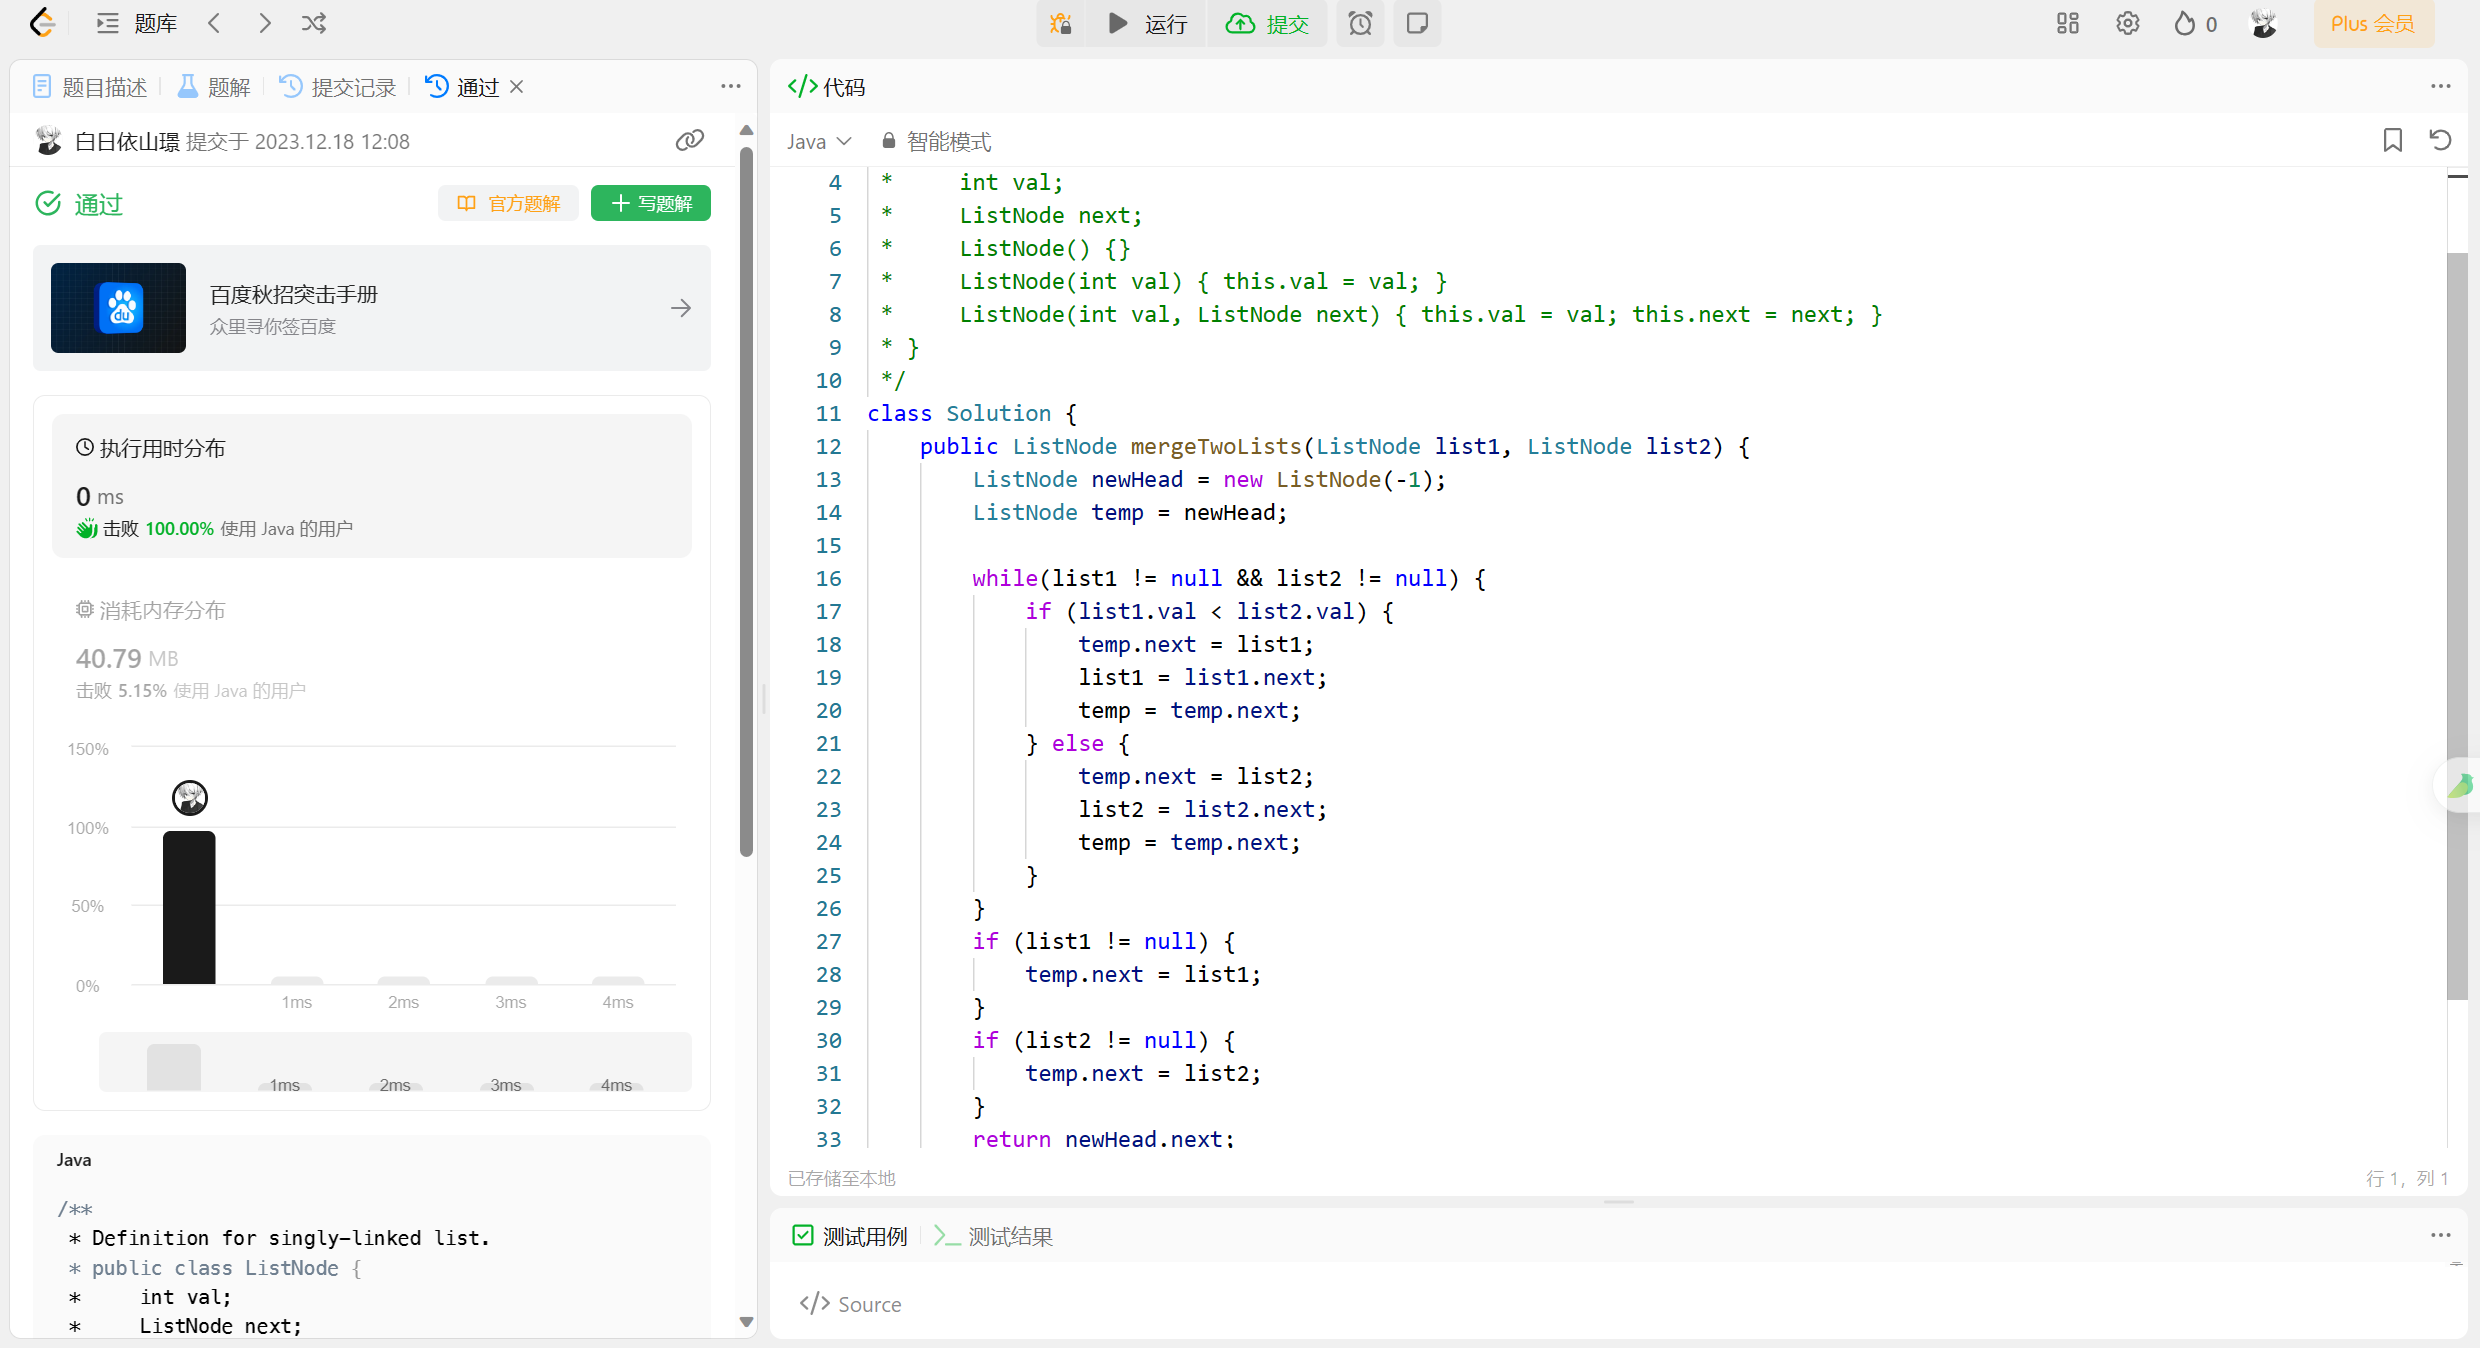The height and width of the screenshot is (1348, 2480).
Task: Open the 题库 problem list
Action: [137, 23]
